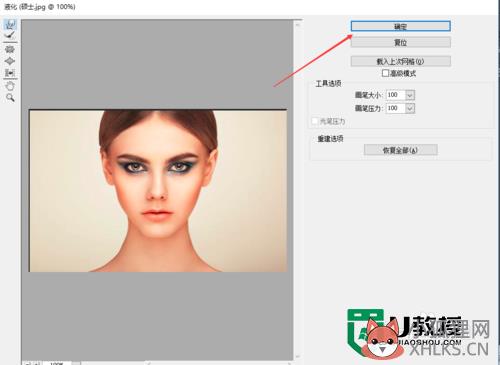
Task: Click the 恢复全部 (Restore All) button
Action: [400, 150]
